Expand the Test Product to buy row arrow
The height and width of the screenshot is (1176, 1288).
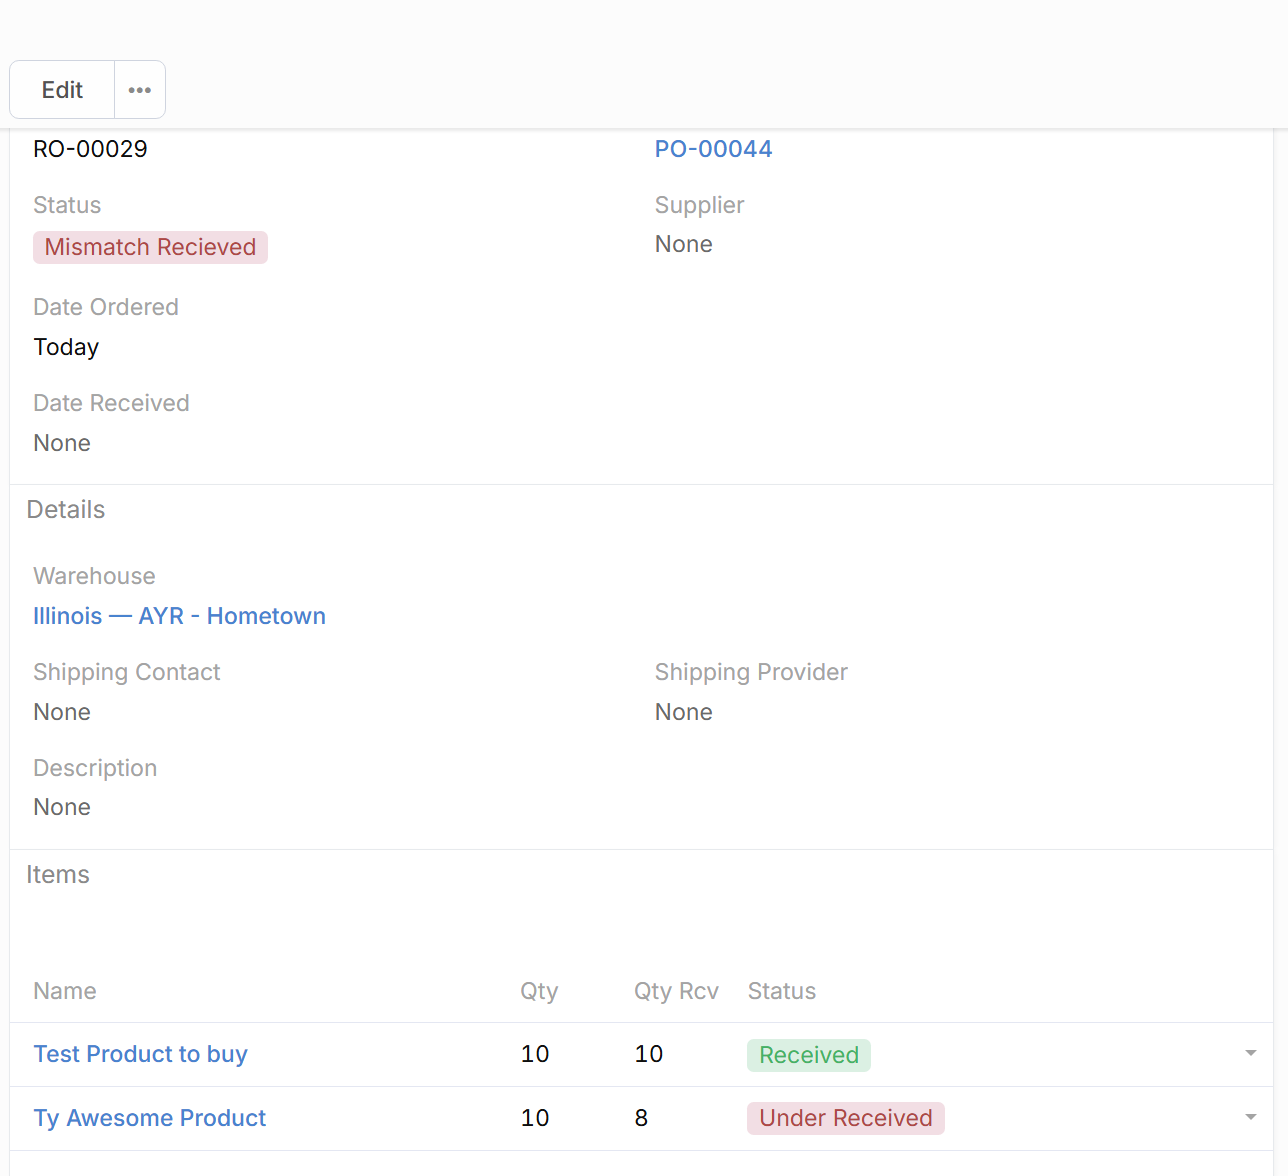point(1250,1054)
